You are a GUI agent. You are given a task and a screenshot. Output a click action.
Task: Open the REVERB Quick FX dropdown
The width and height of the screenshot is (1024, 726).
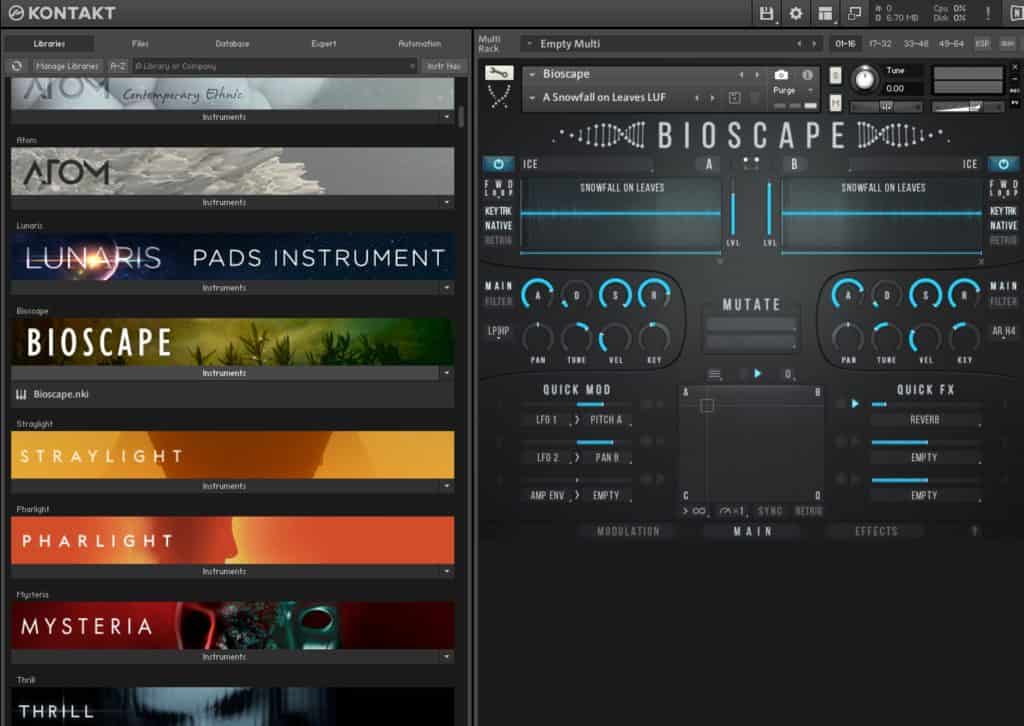(x=925, y=420)
